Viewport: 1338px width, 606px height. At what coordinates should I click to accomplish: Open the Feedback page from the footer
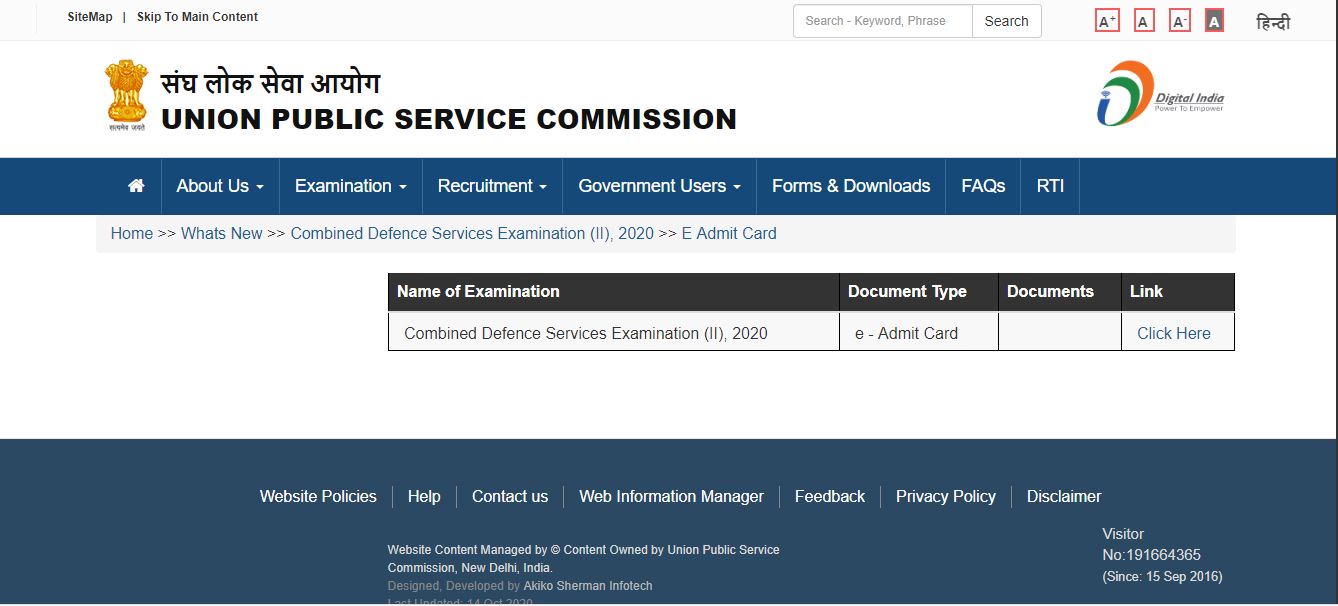(830, 496)
